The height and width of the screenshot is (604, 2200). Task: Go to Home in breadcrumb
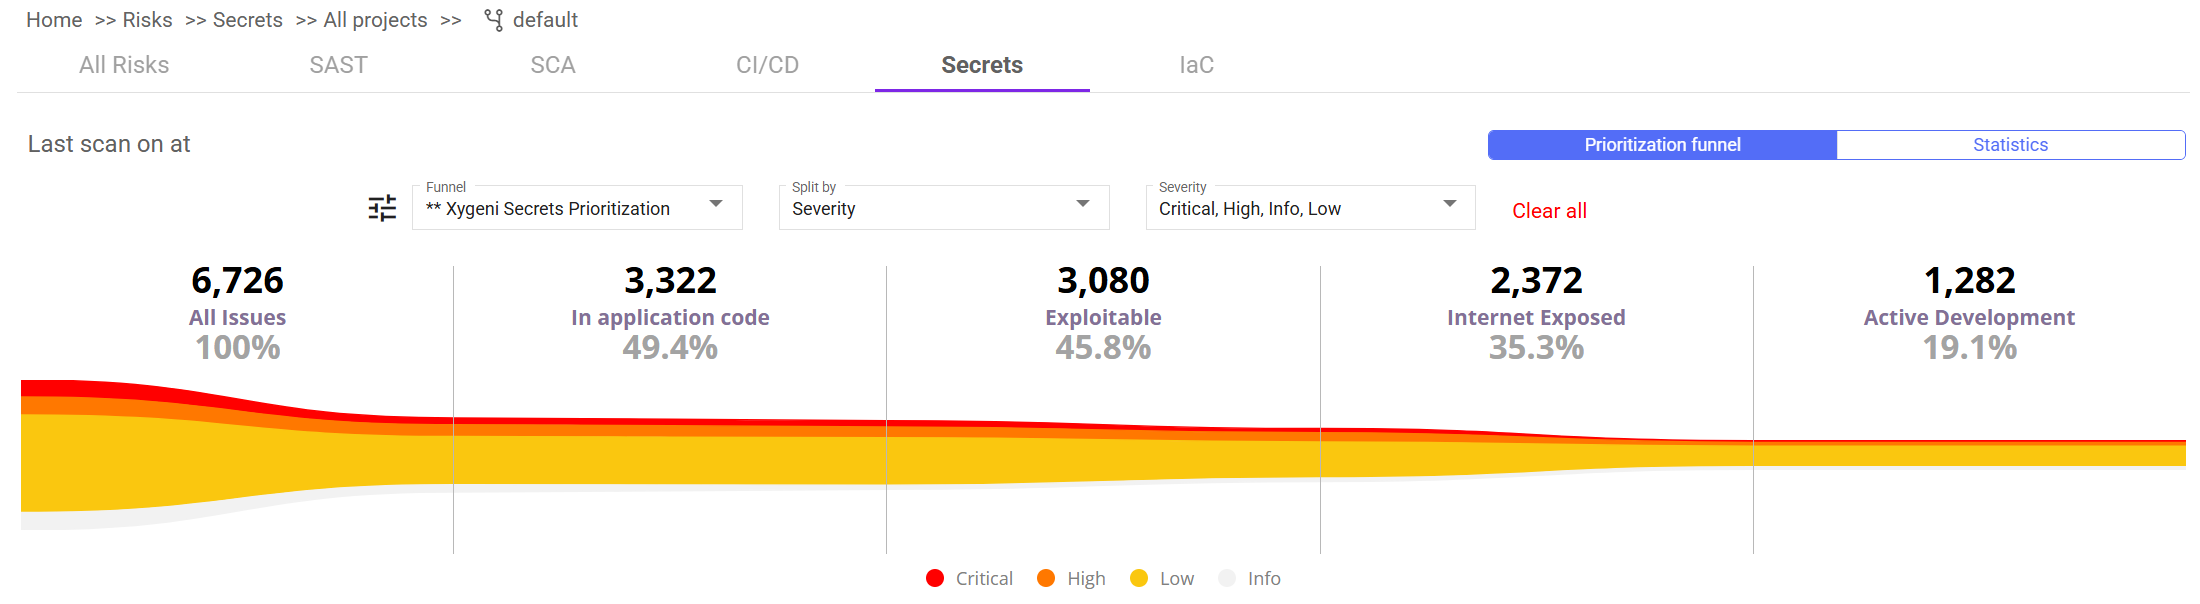[54, 20]
